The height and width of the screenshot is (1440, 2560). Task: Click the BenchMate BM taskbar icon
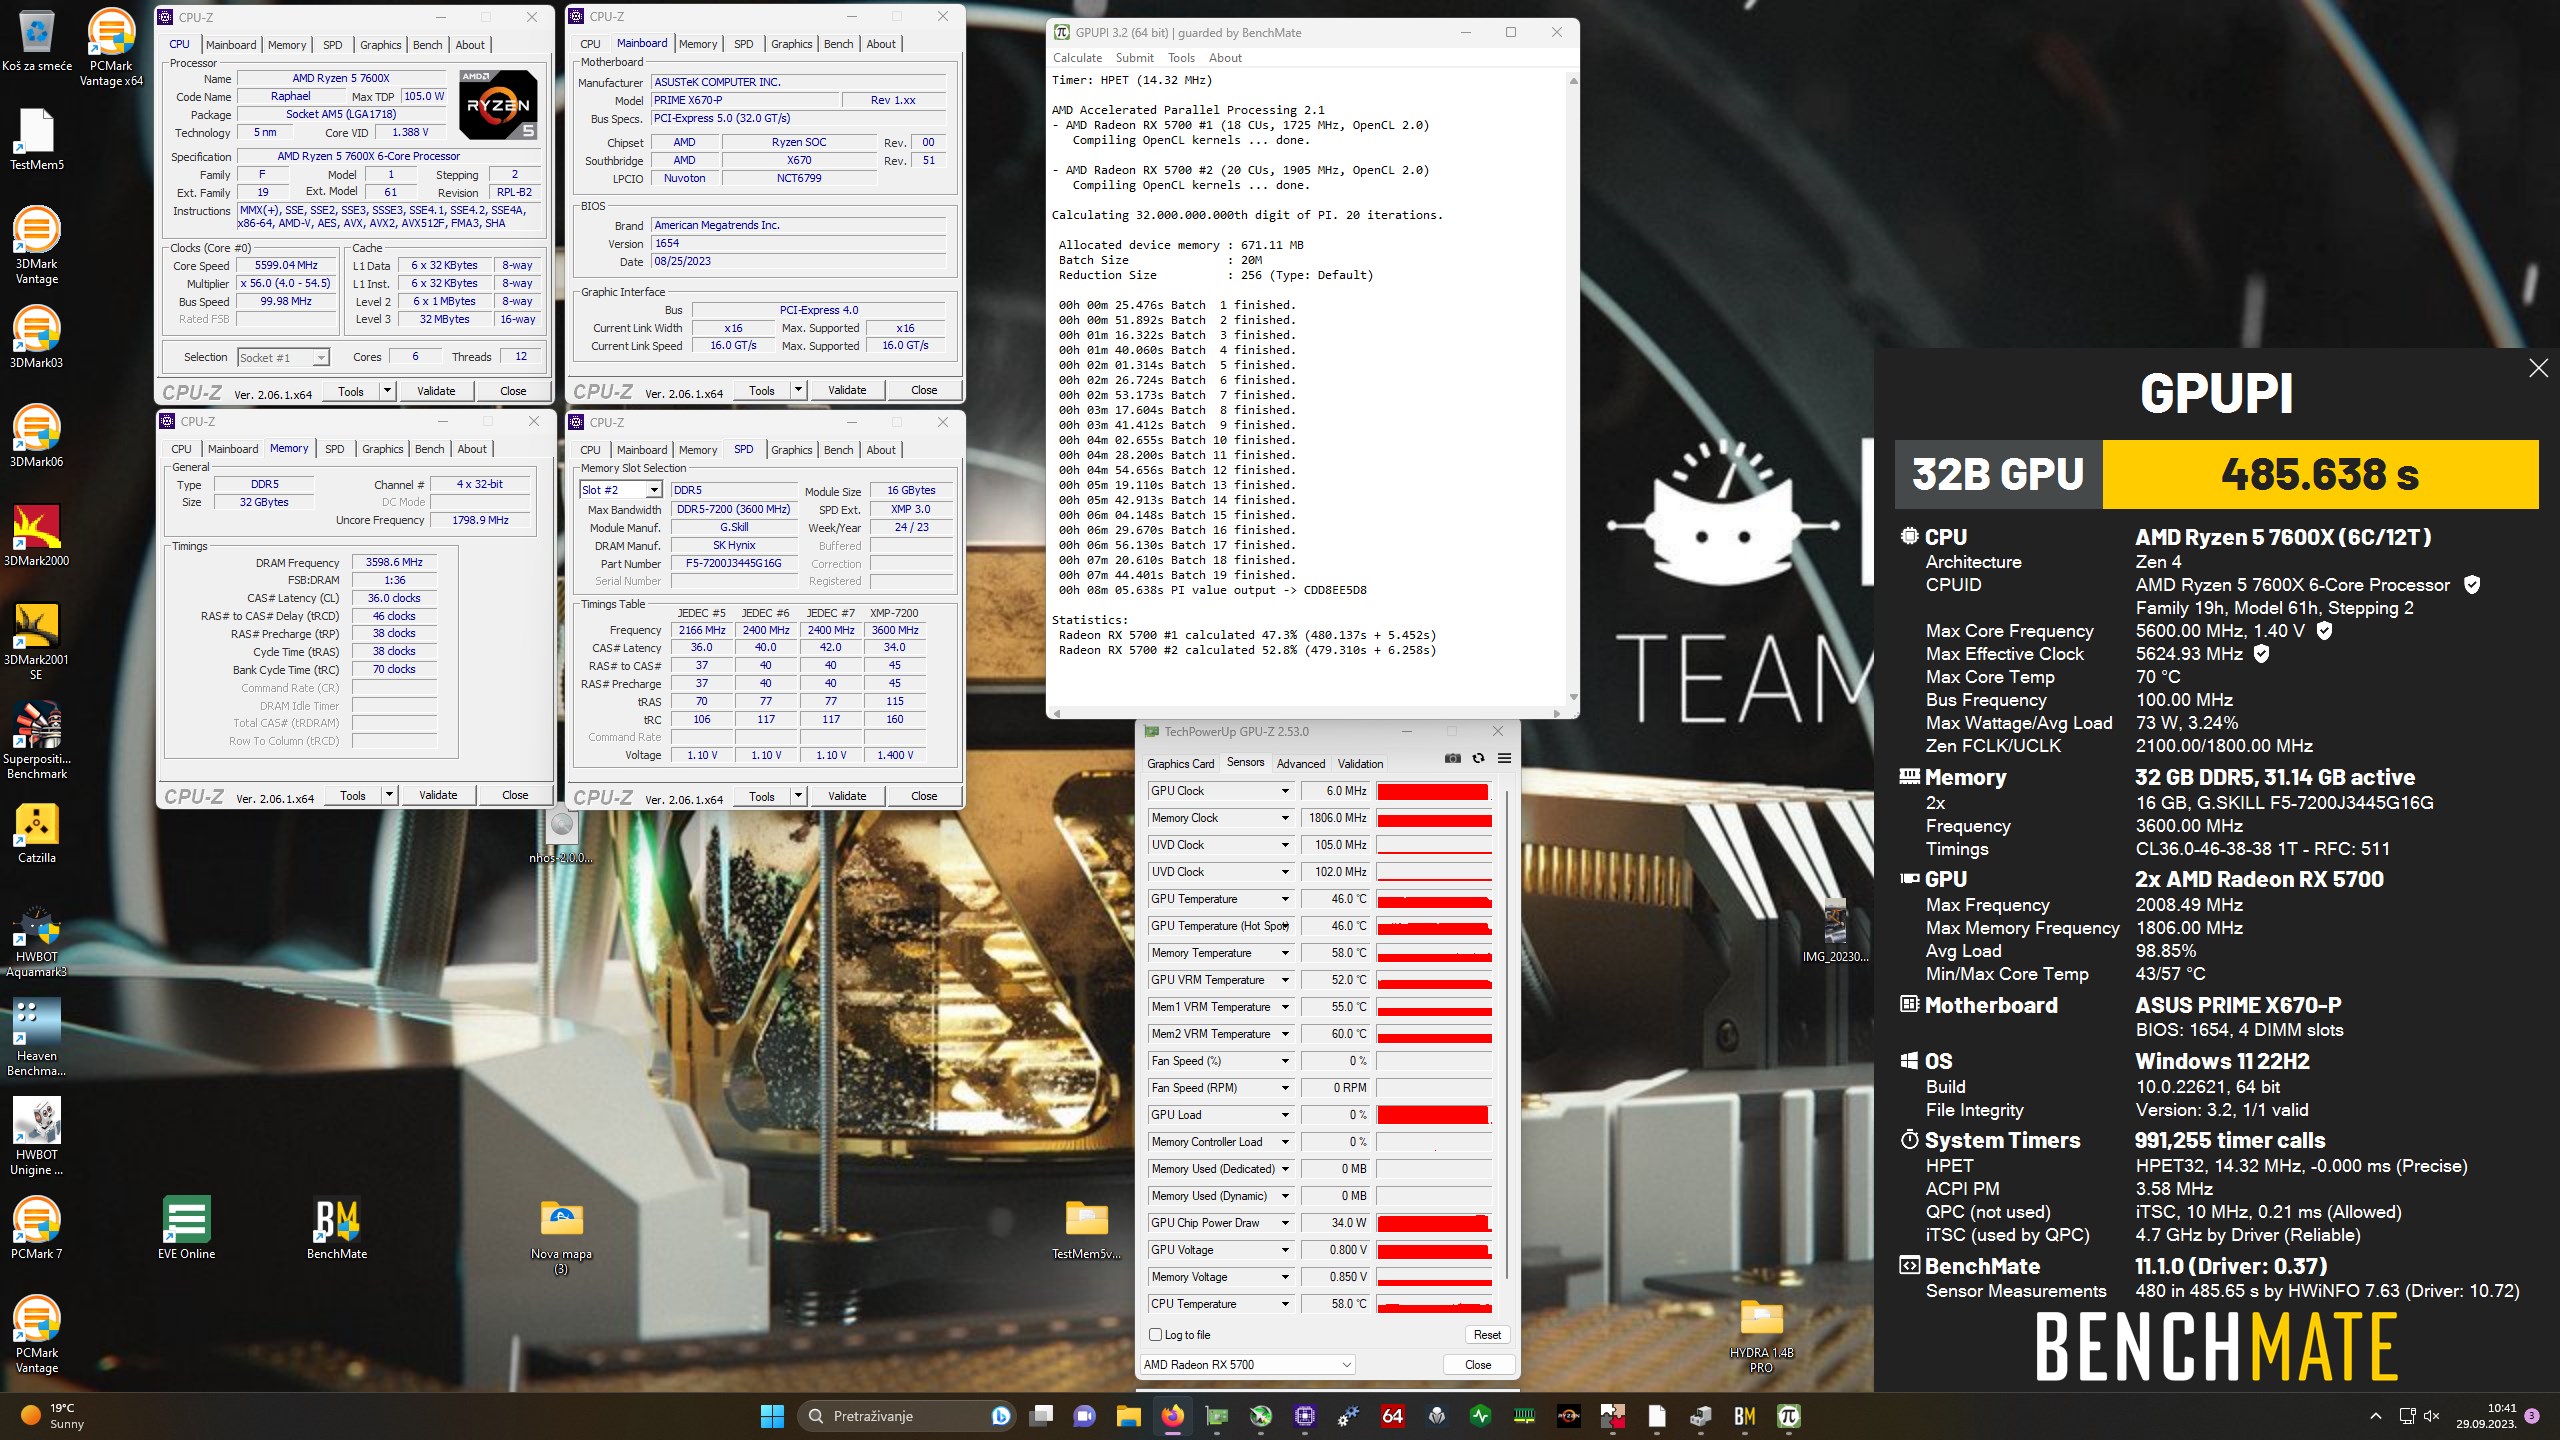click(x=1745, y=1416)
